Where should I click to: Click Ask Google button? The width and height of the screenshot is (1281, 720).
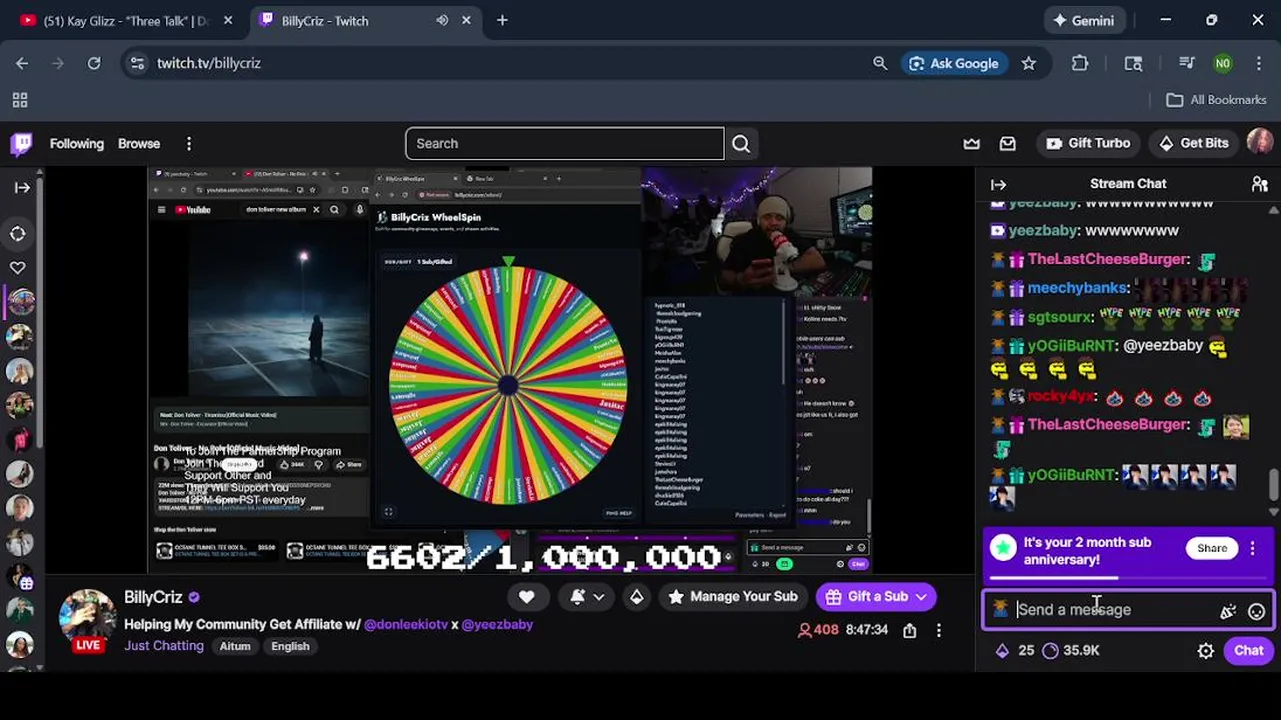click(x=953, y=63)
